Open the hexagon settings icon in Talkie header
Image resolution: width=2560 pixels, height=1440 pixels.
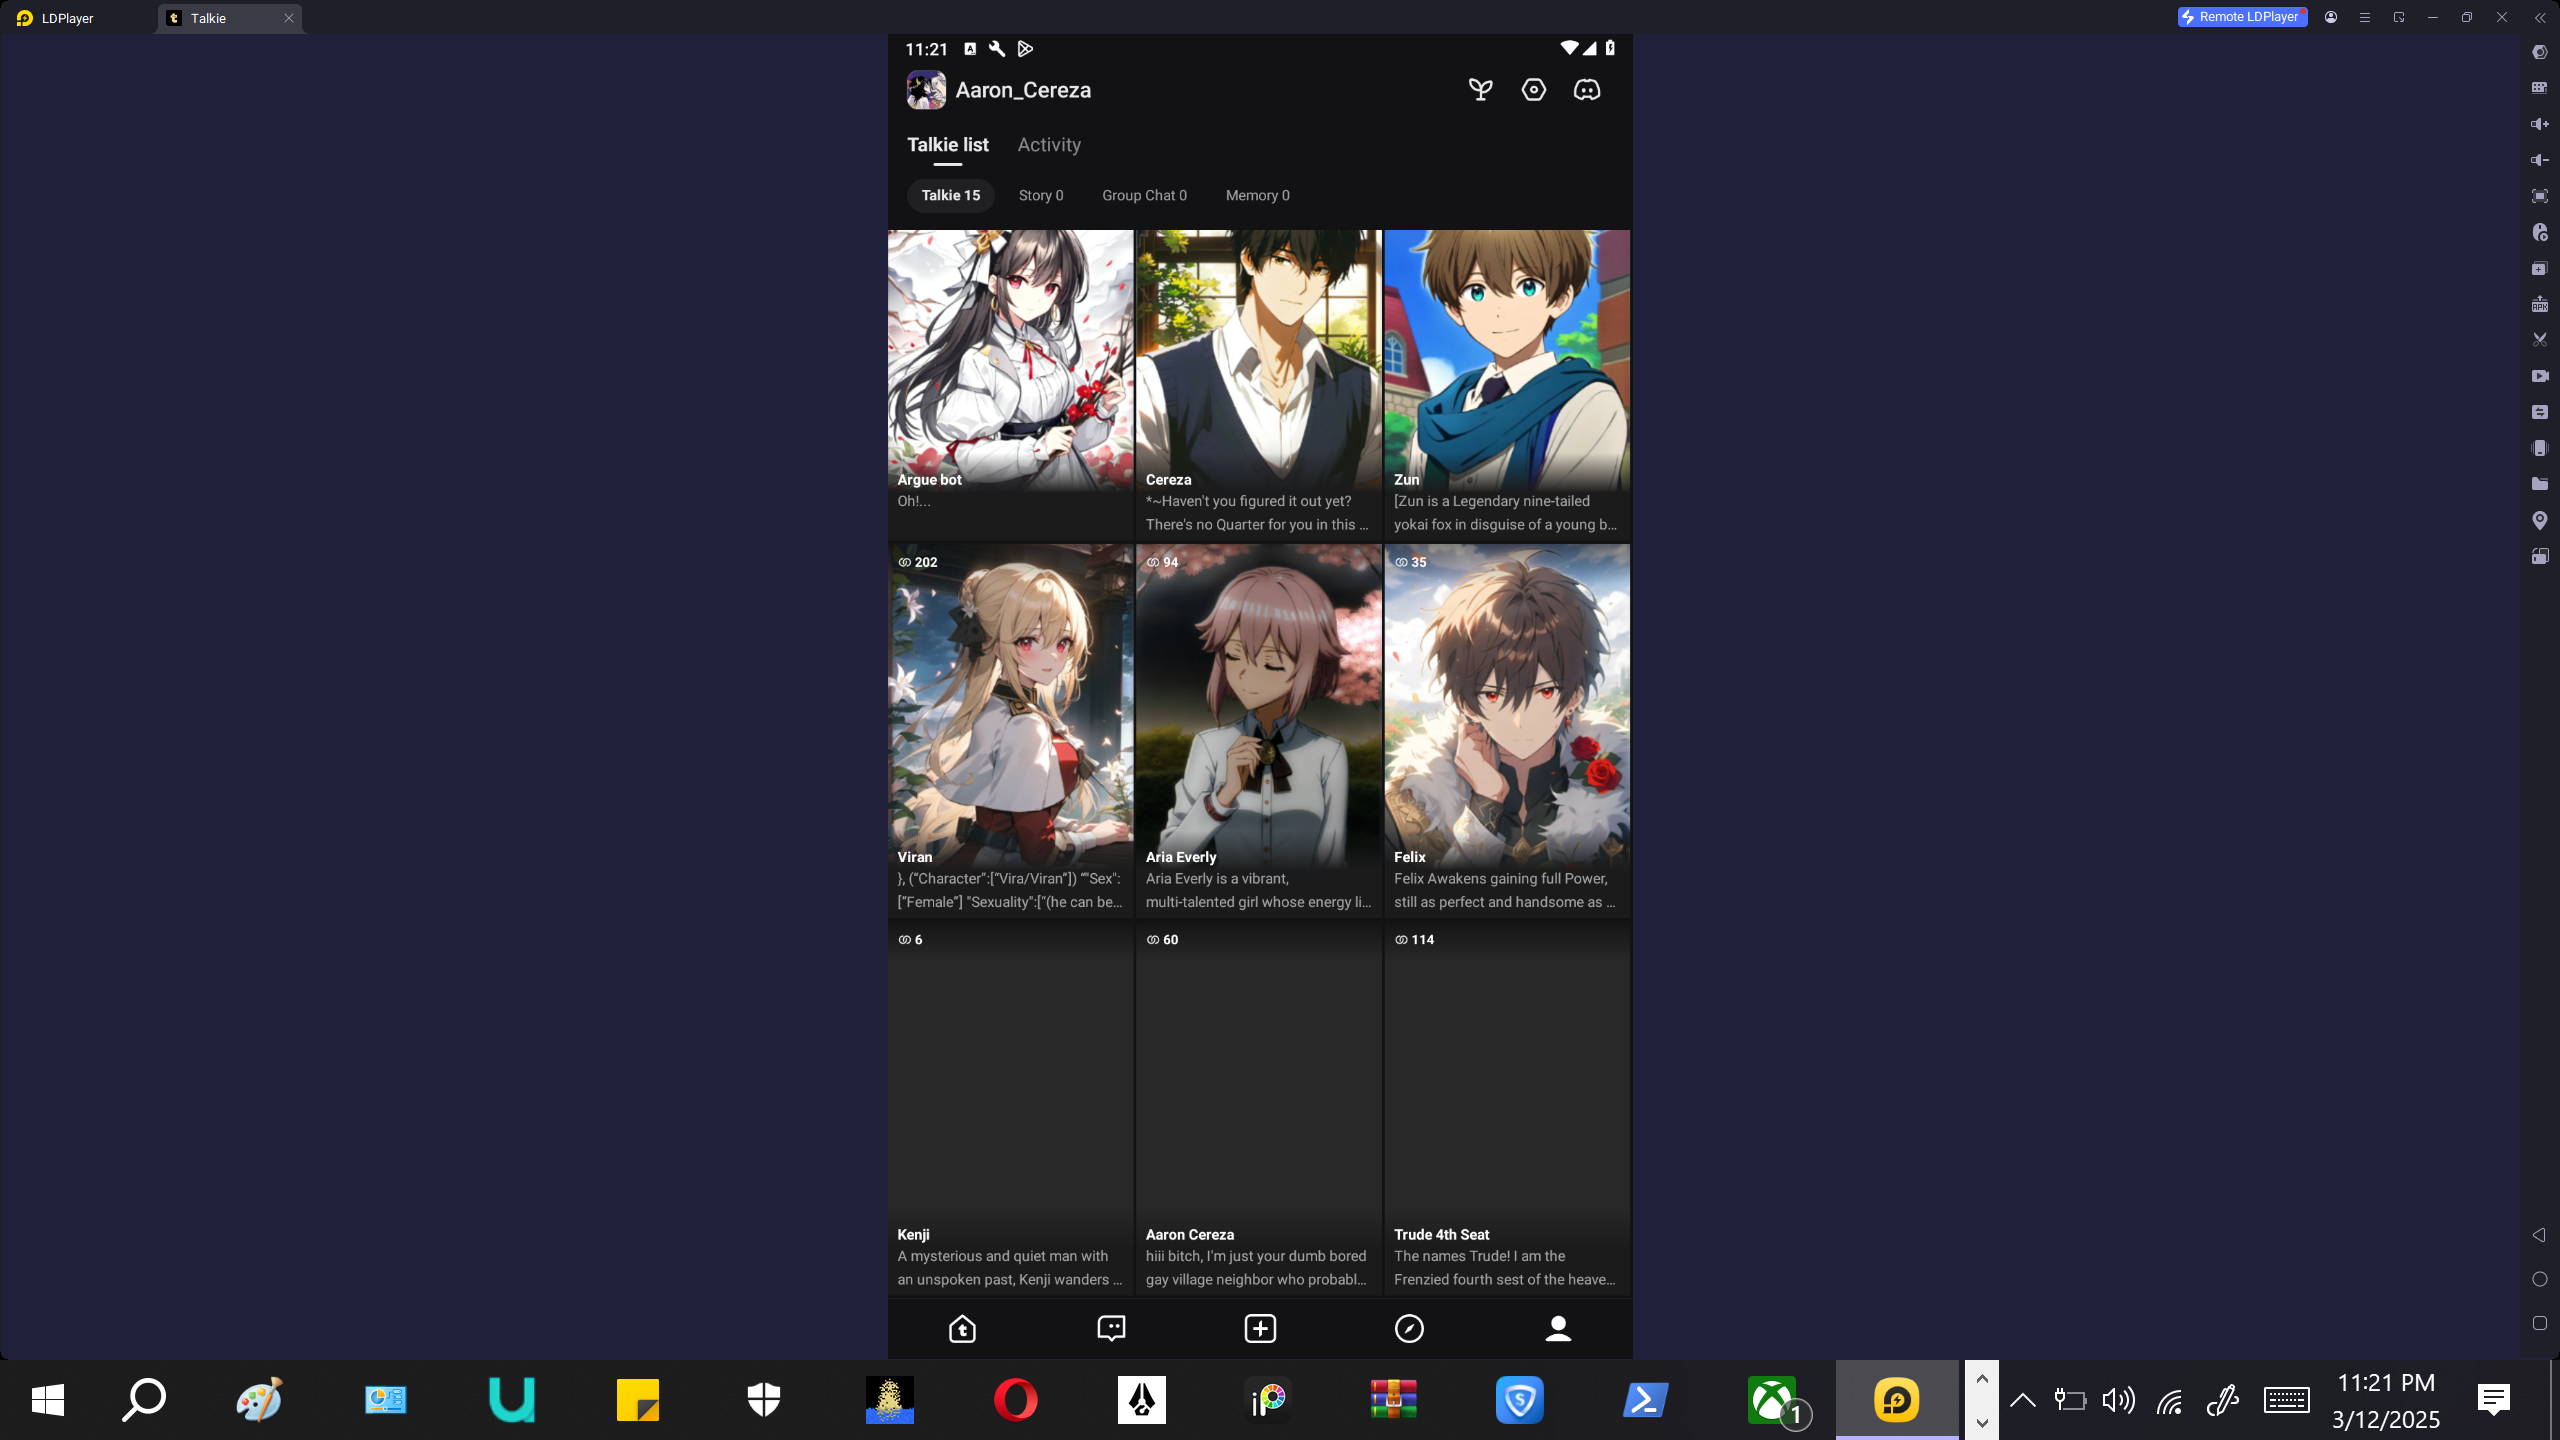tap(1533, 90)
